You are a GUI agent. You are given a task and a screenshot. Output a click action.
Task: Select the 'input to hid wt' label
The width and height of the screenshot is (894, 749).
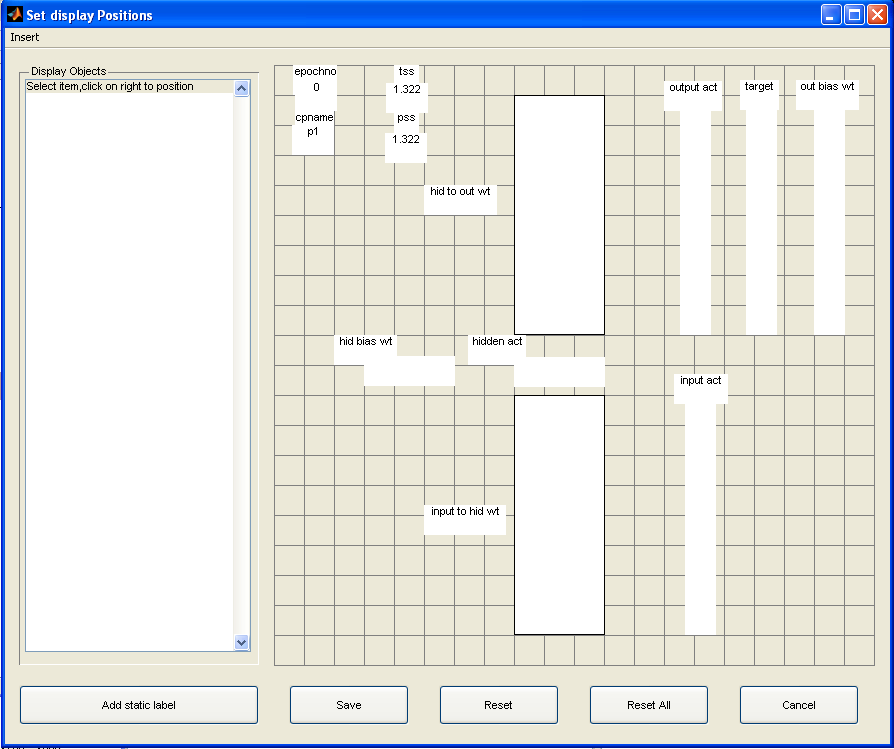464,512
